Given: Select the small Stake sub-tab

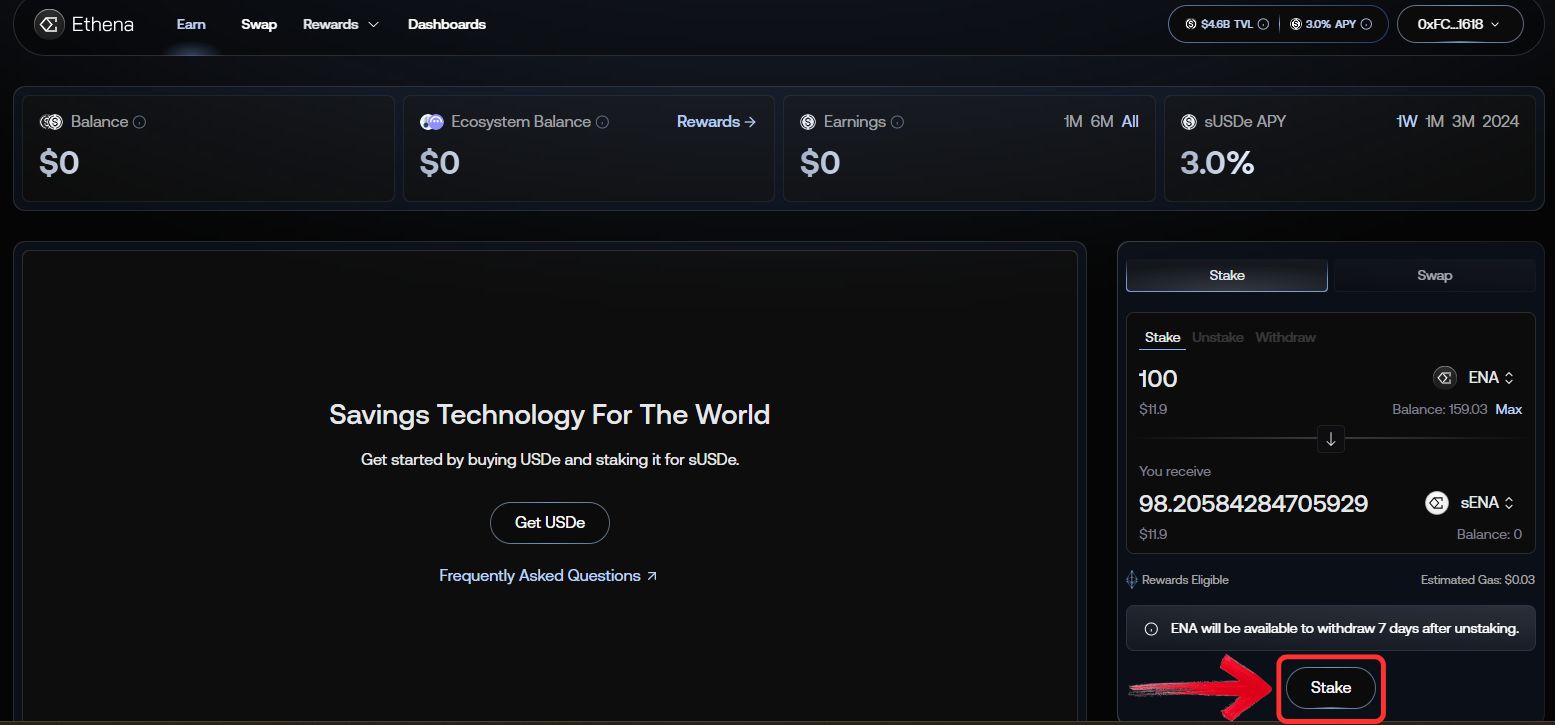Looking at the screenshot, I should (x=1163, y=338).
